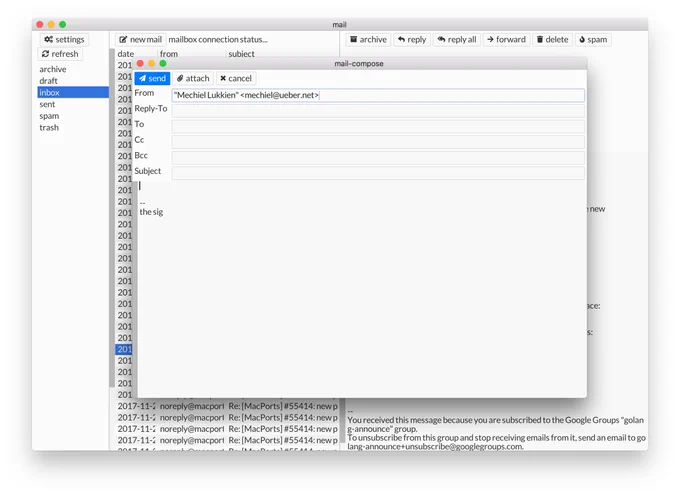Minimize the mail-compose window
This screenshot has width=680, height=496.
tap(151, 64)
